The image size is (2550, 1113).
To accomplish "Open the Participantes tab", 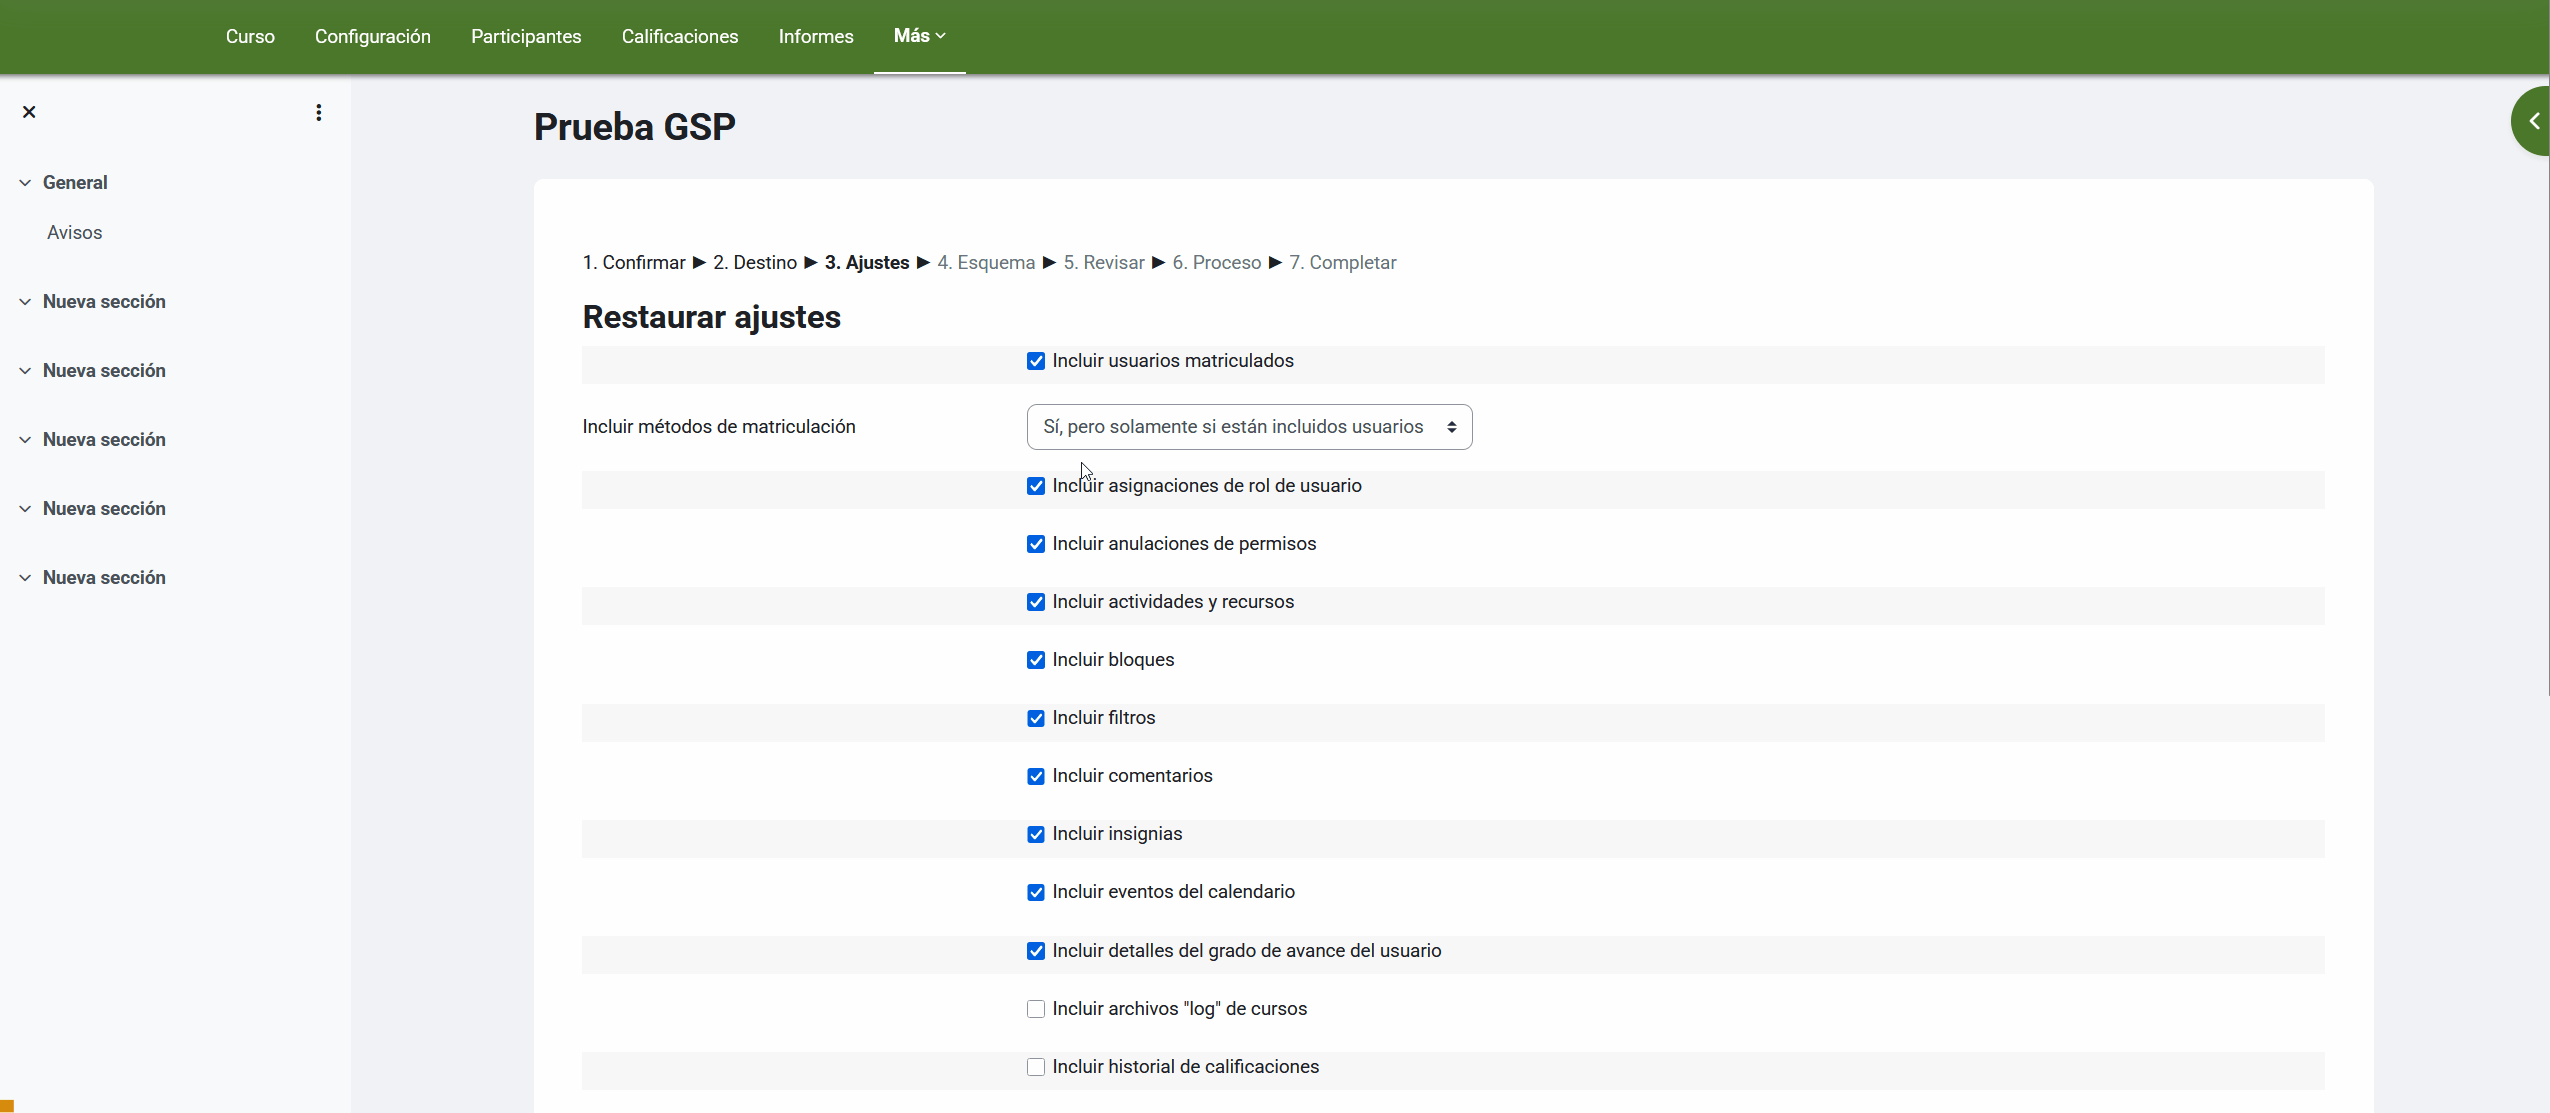I will tap(526, 37).
